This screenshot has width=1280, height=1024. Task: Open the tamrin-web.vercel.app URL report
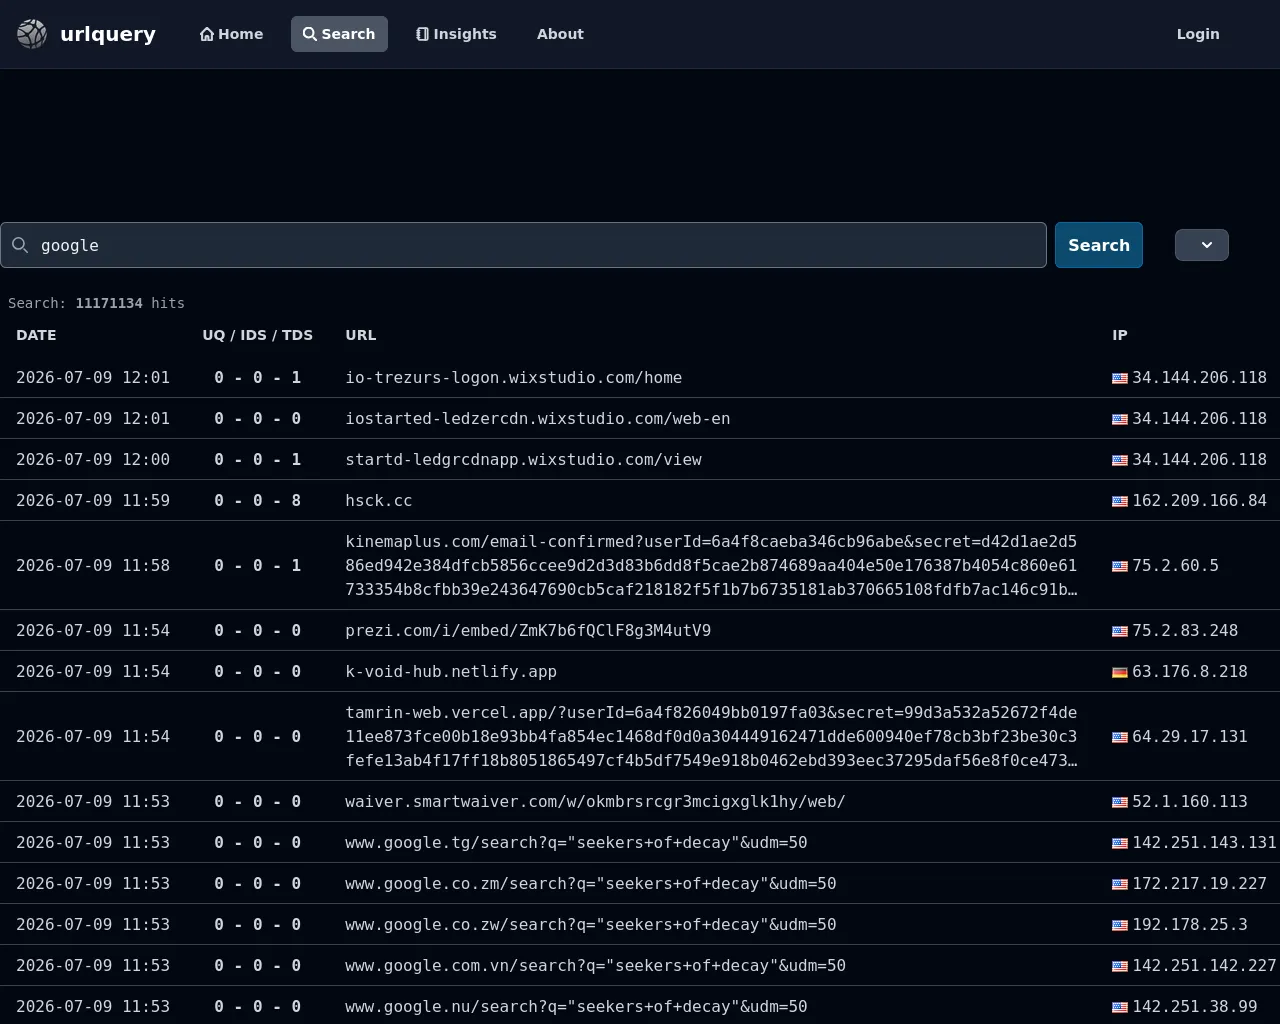tap(711, 737)
